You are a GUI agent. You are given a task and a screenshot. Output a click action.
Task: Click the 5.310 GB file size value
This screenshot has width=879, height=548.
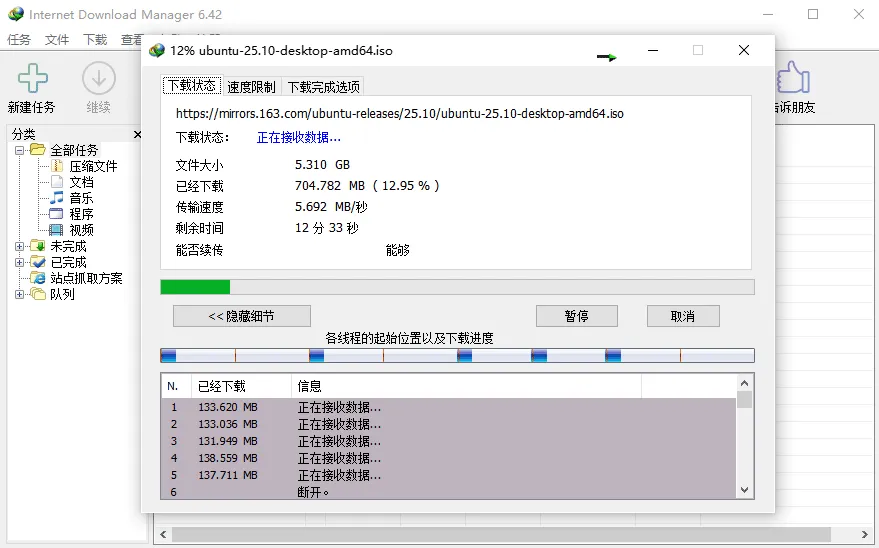point(322,165)
